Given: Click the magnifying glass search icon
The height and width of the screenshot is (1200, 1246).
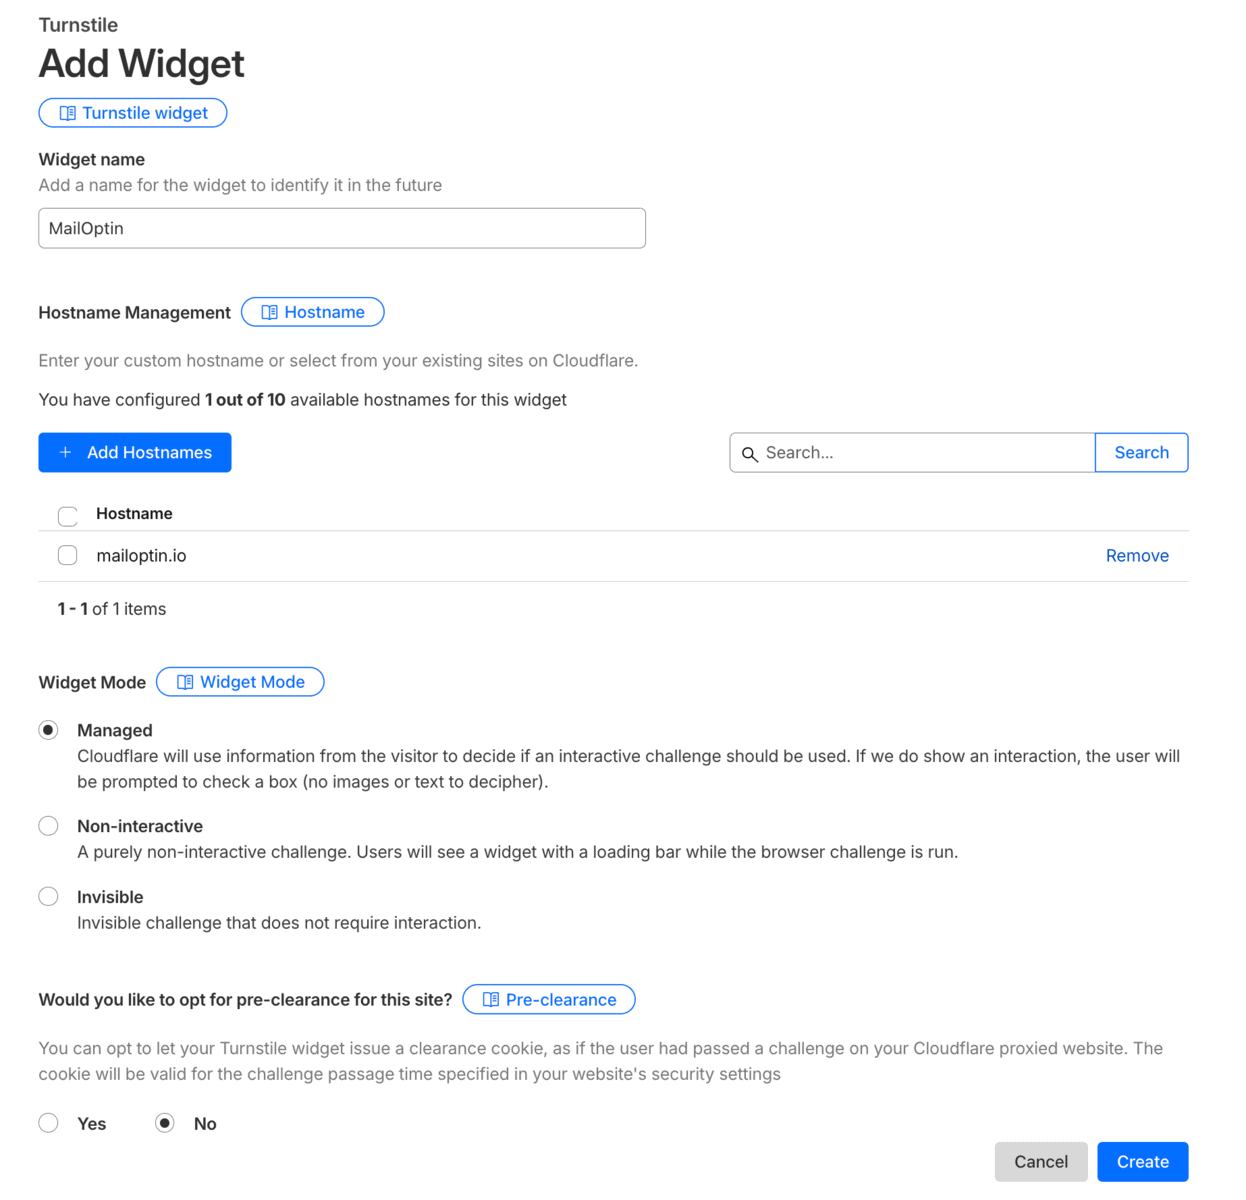Looking at the screenshot, I should [749, 454].
